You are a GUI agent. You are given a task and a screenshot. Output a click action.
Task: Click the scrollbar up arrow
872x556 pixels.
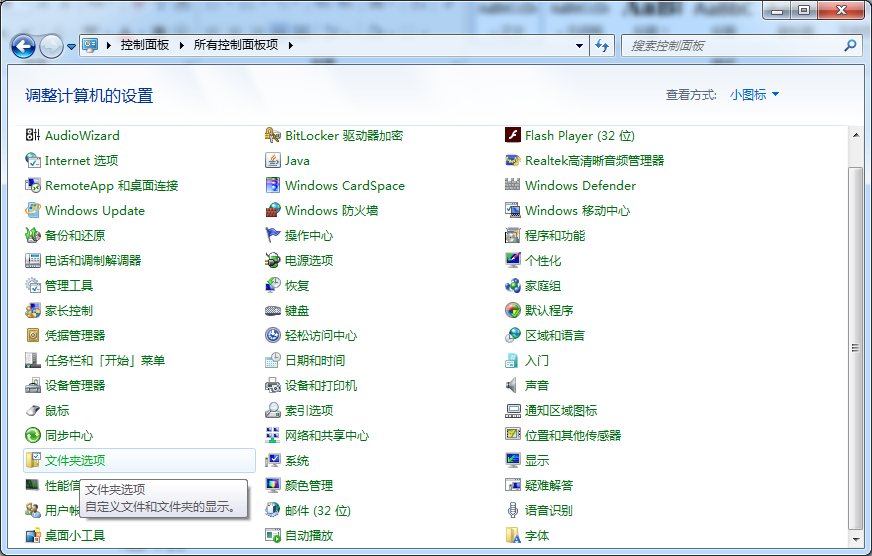click(856, 135)
